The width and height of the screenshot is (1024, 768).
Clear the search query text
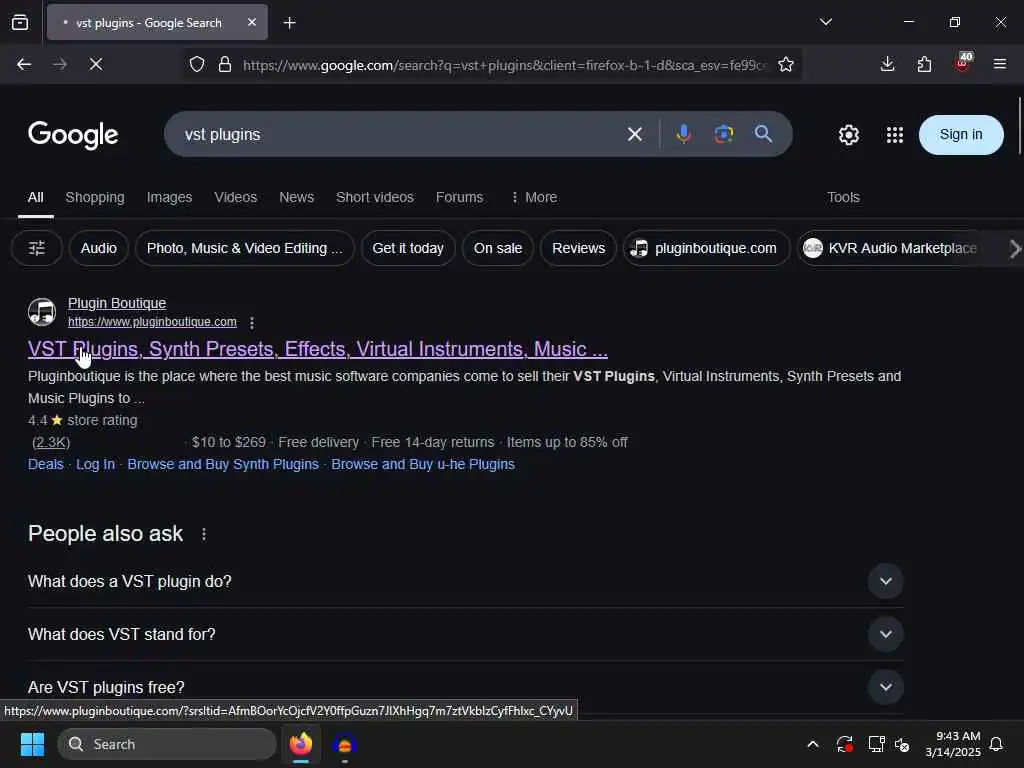(x=635, y=135)
